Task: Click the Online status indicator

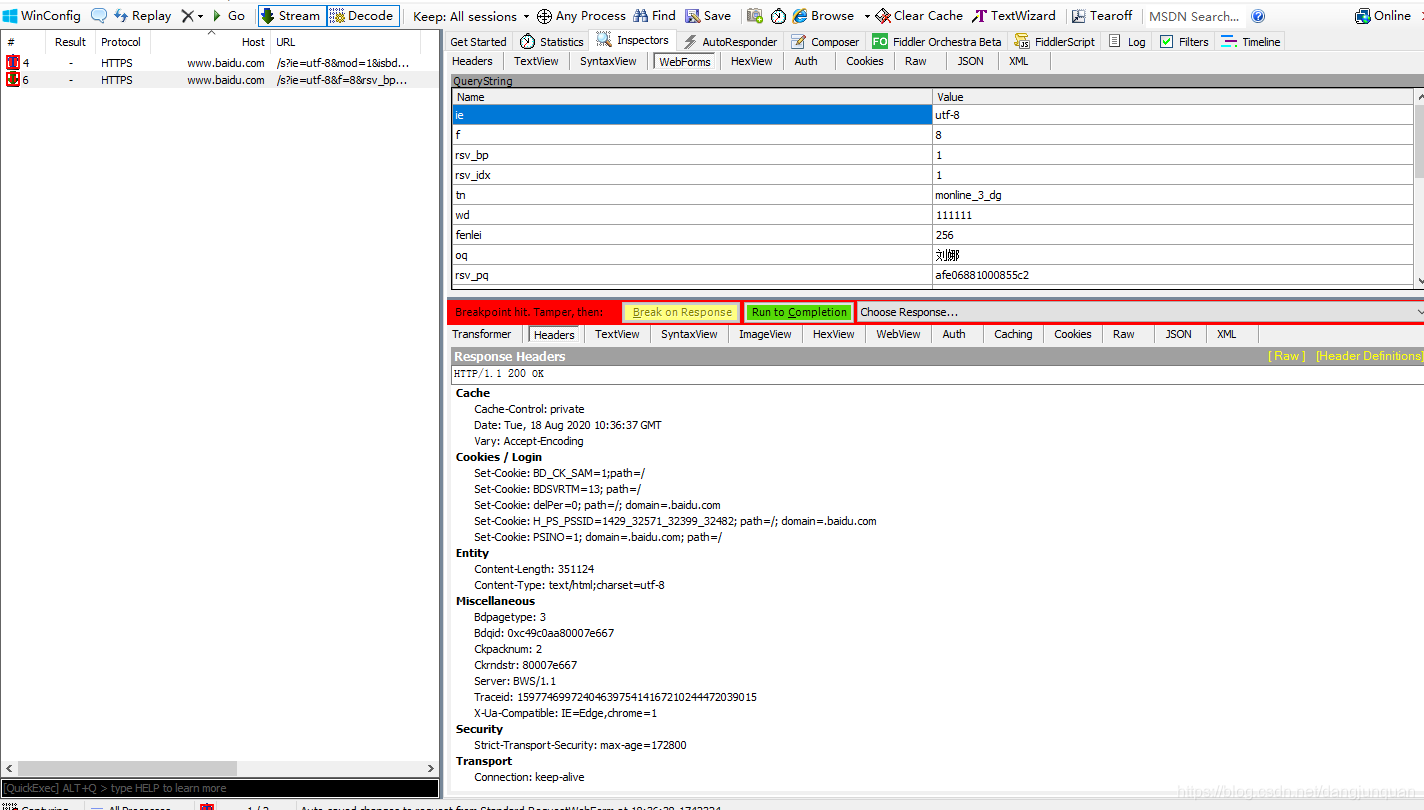Action: [x=1382, y=16]
